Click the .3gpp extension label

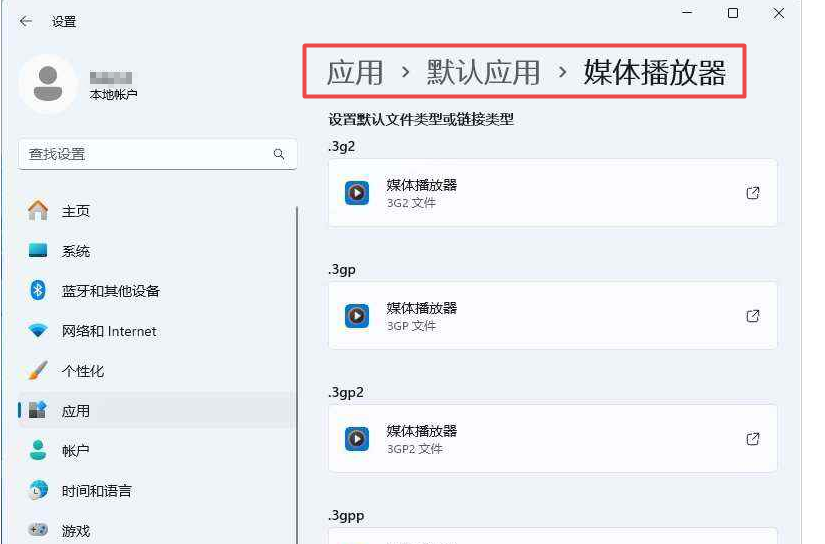pos(346,516)
